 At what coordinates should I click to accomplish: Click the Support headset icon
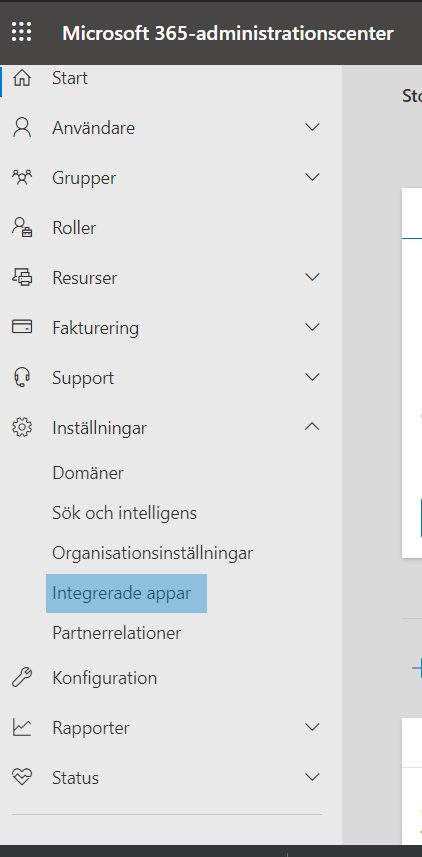22,378
